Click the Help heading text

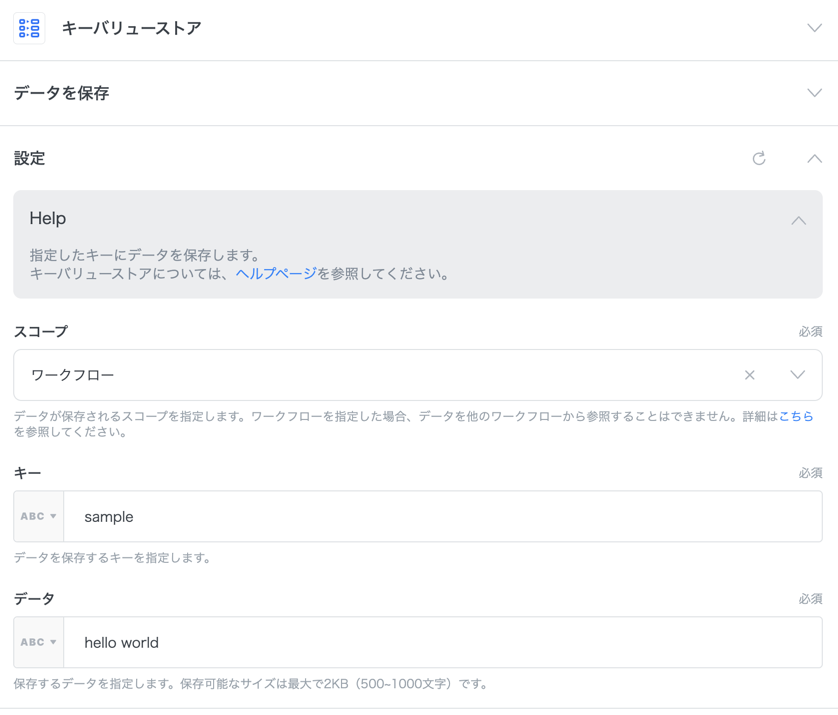pos(48,218)
